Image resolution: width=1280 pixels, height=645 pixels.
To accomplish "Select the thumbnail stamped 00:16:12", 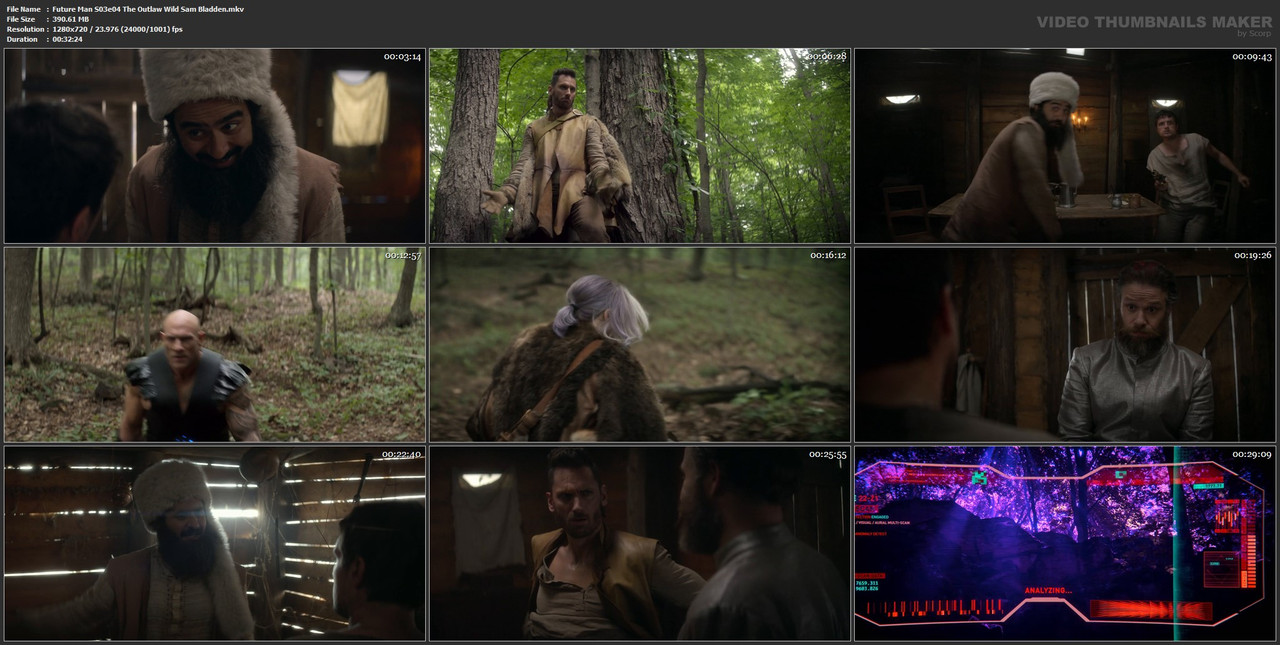I will 640,345.
